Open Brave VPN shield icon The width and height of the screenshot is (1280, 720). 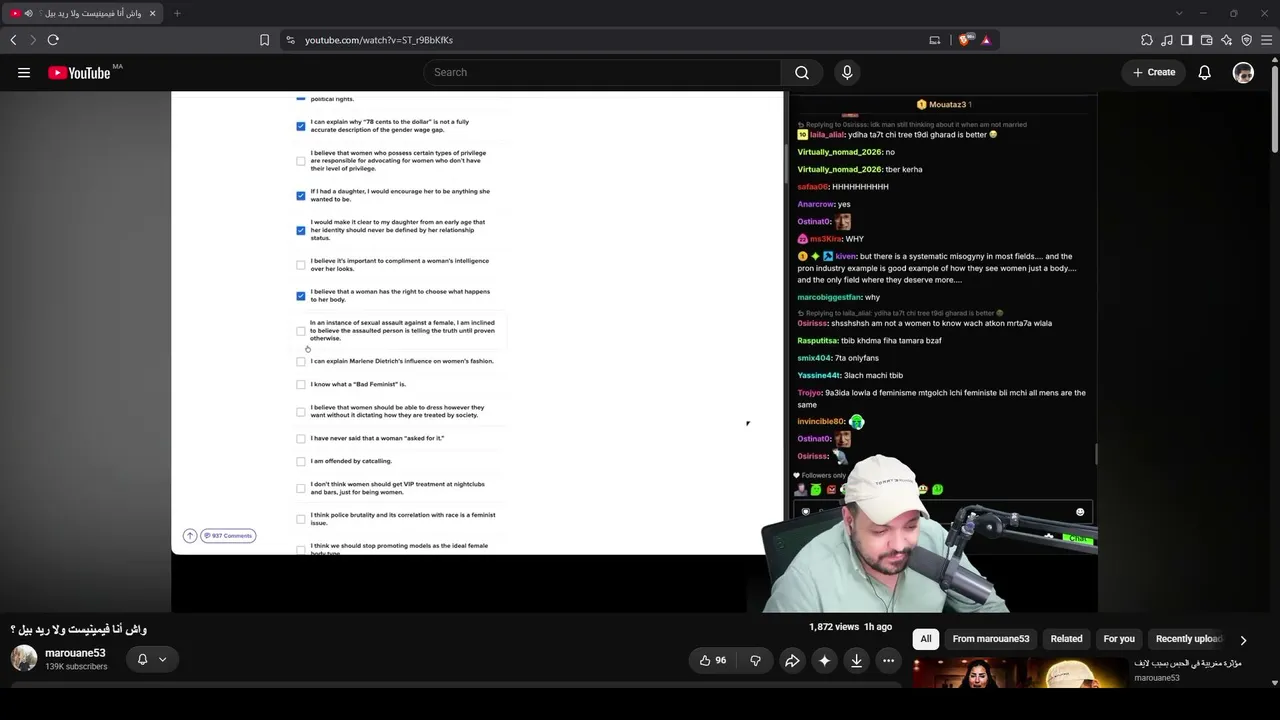coord(1246,40)
